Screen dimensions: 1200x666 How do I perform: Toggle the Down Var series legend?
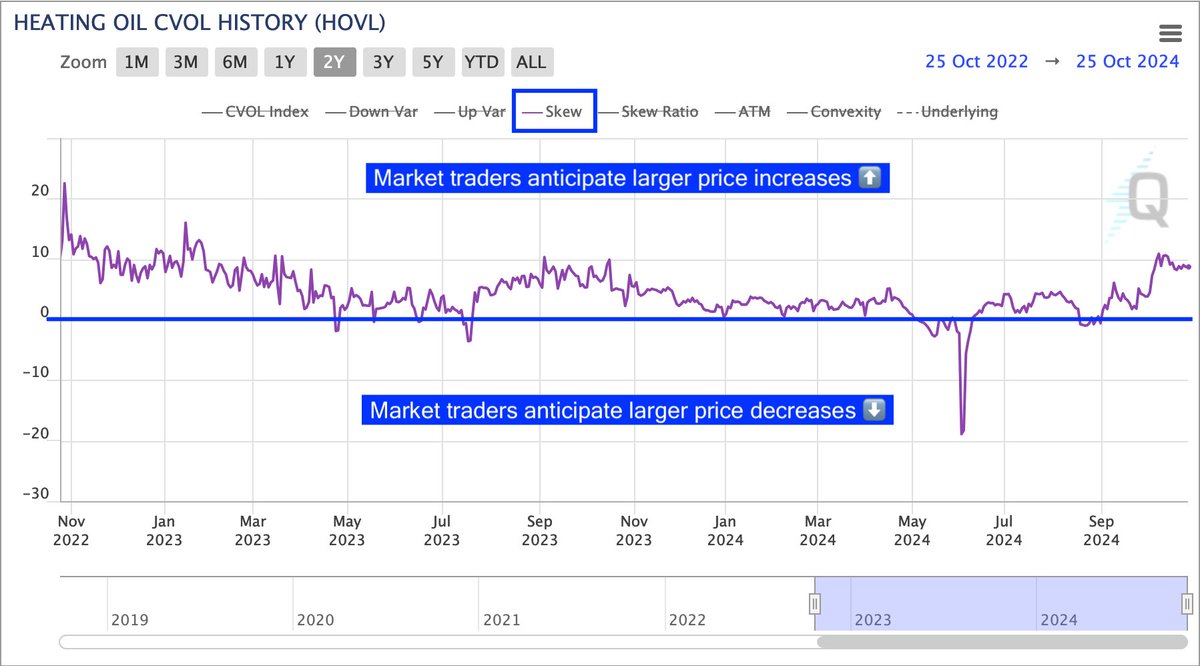coord(372,112)
